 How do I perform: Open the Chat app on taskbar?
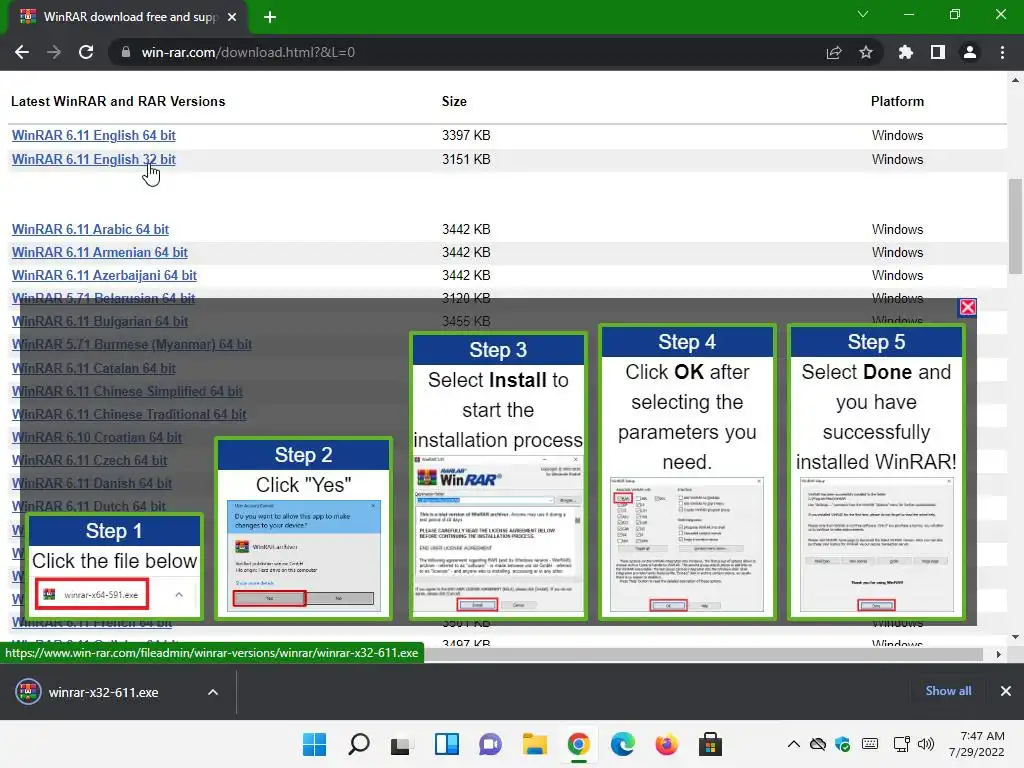(x=490, y=744)
